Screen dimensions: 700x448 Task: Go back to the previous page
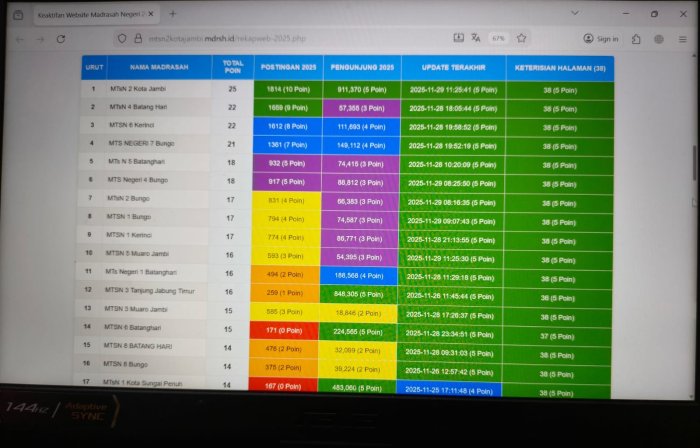[x=19, y=39]
